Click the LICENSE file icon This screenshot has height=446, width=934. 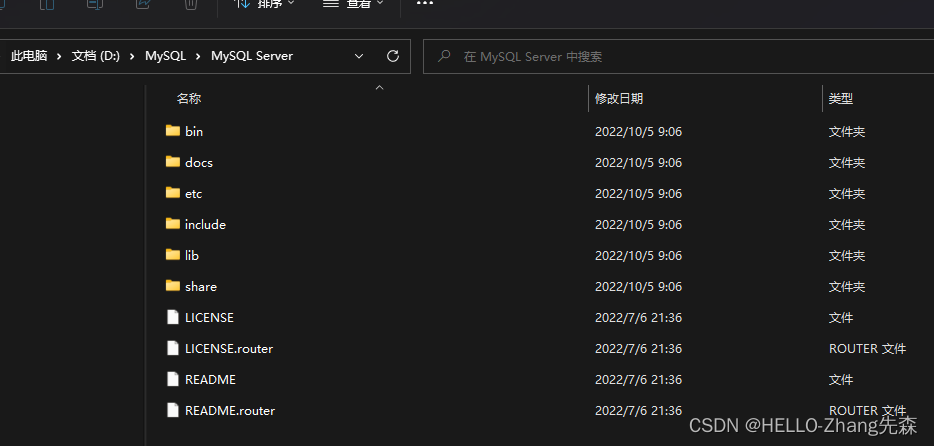click(x=173, y=317)
